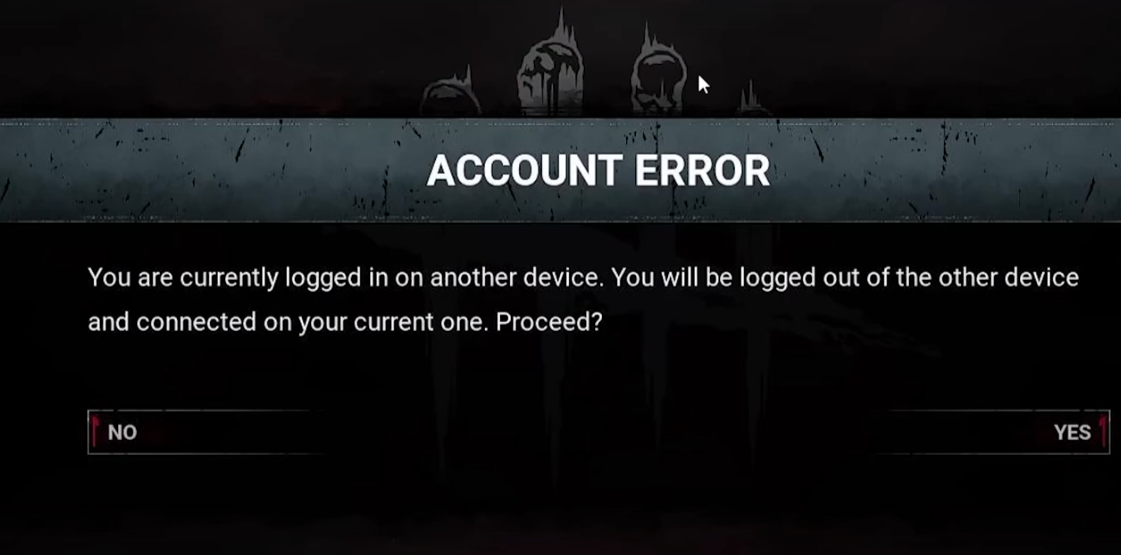Click 'and connected on your current one' text
Viewport: 1121px width, 555px height.
pyautogui.click(x=288, y=322)
